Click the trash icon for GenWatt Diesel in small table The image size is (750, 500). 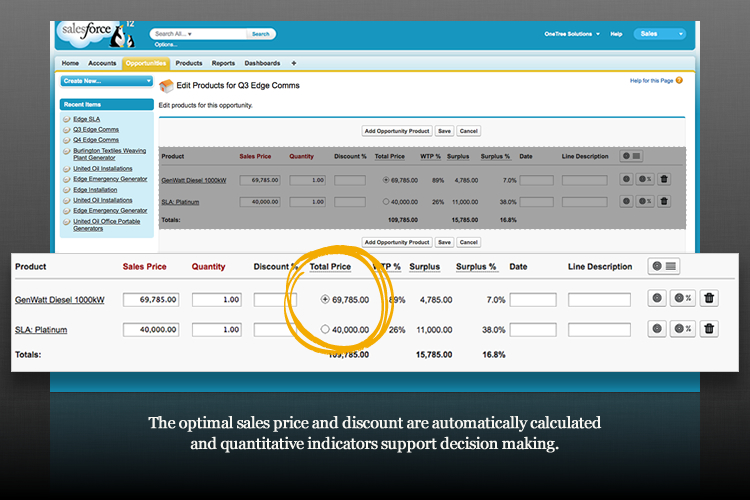point(664,179)
